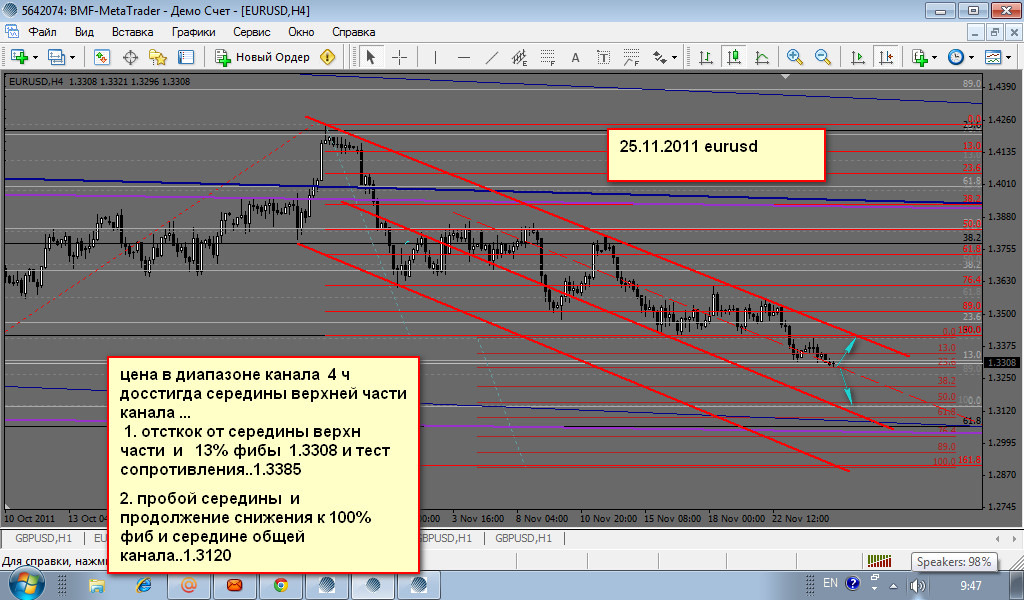Choose the Fibonacci arcs tool
Screen dimensions: 1024x600
click(x=631, y=57)
